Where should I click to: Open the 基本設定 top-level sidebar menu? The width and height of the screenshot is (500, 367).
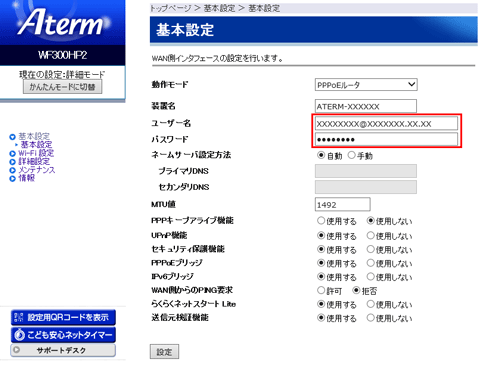pyautogui.click(x=34, y=136)
